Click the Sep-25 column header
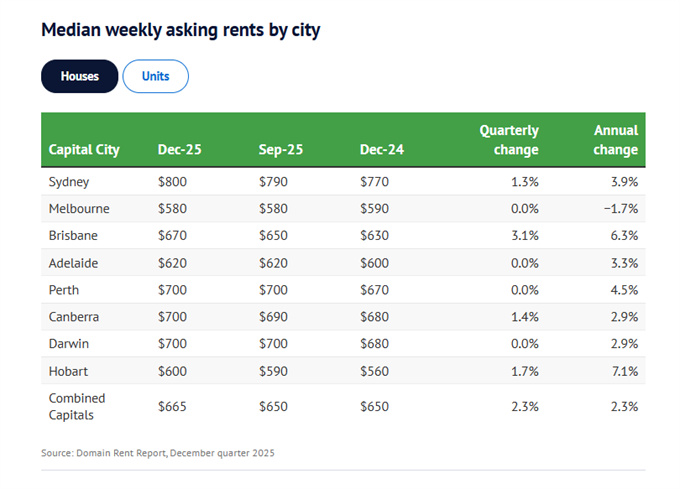 pos(280,150)
